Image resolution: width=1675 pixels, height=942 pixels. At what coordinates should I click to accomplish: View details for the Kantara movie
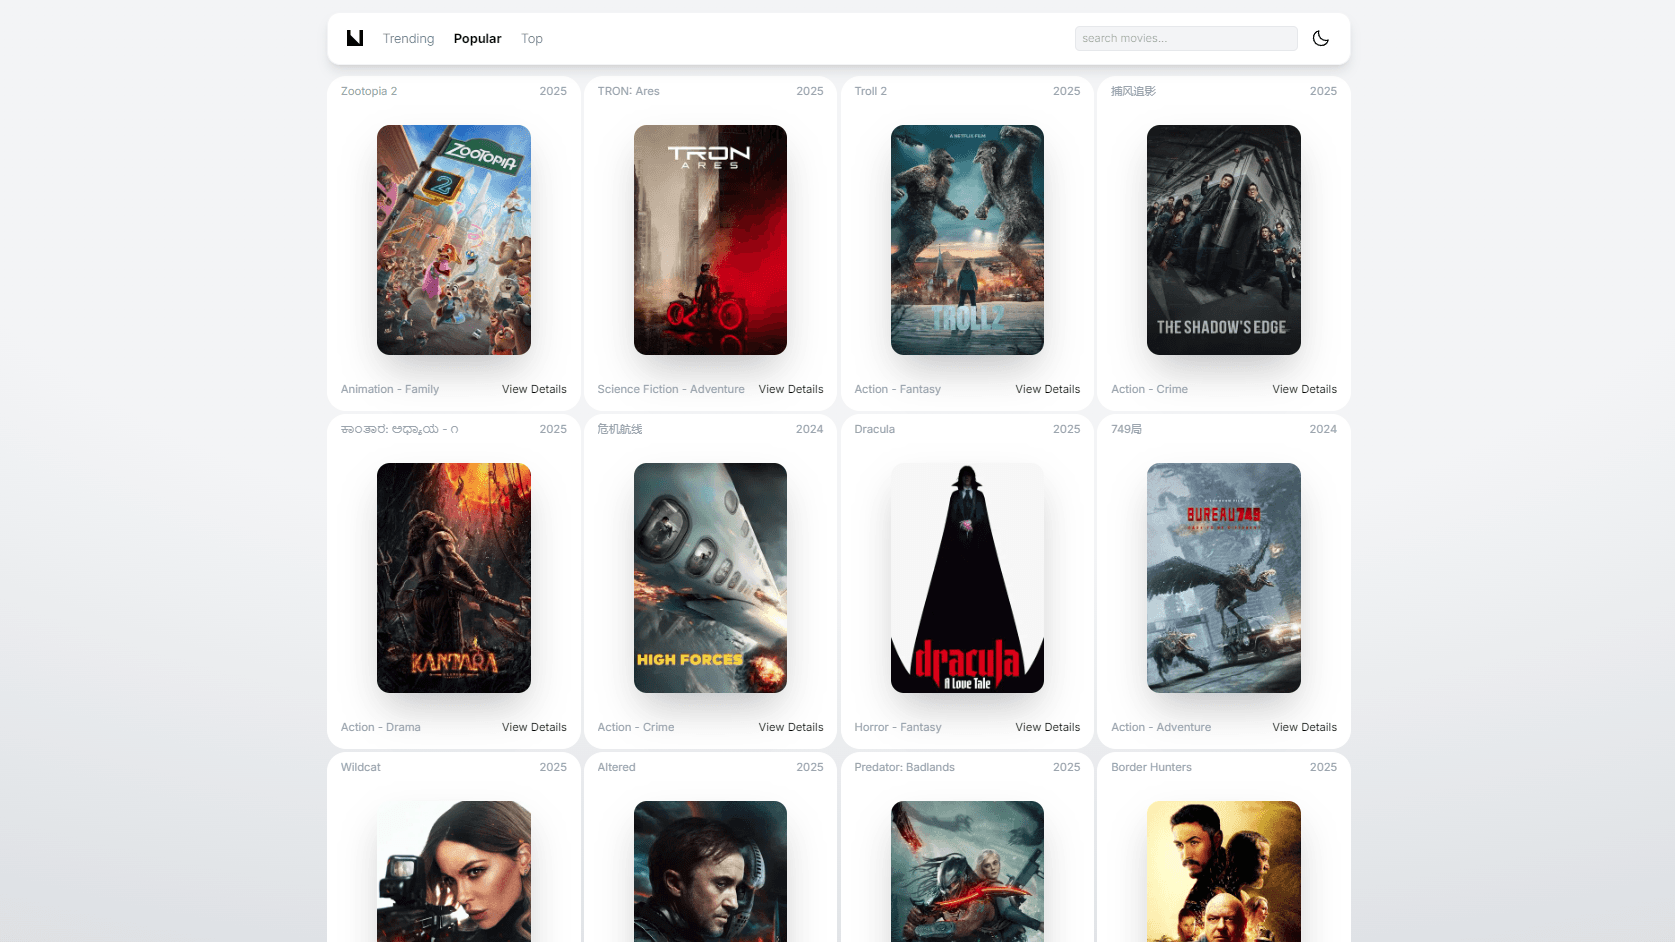pos(533,727)
